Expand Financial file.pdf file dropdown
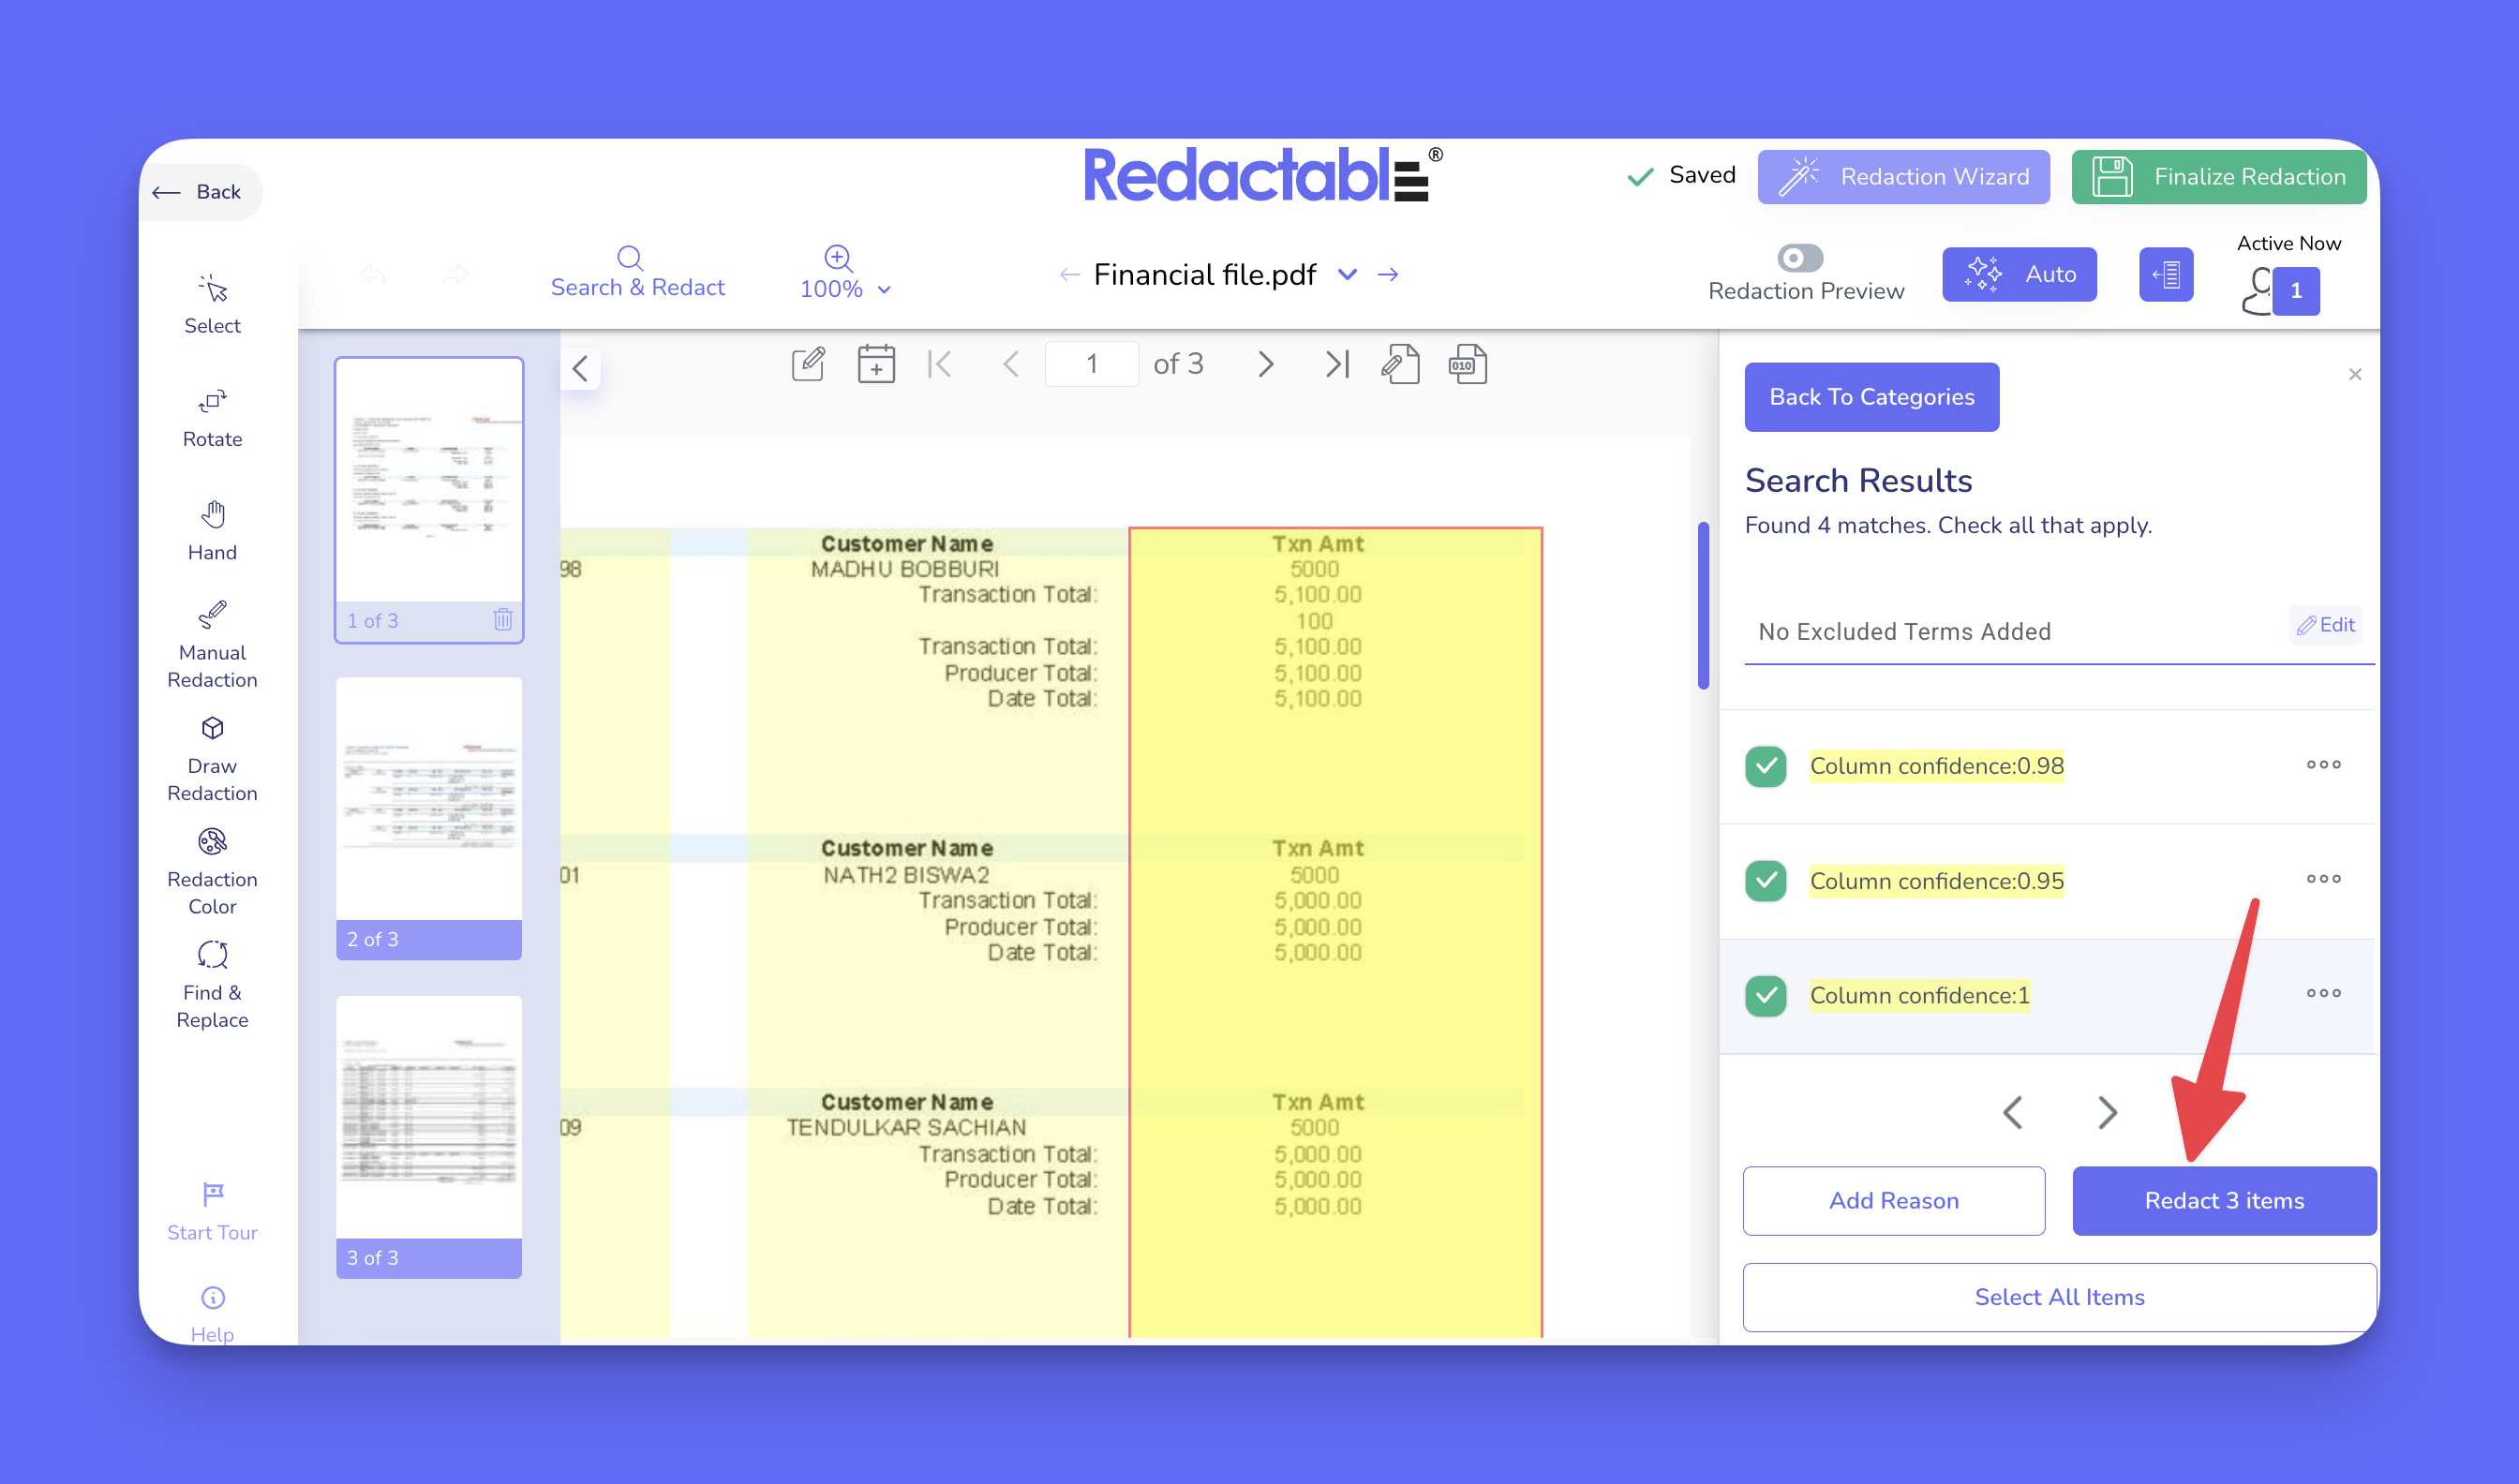This screenshot has height=1484, width=2519. [x=1347, y=274]
